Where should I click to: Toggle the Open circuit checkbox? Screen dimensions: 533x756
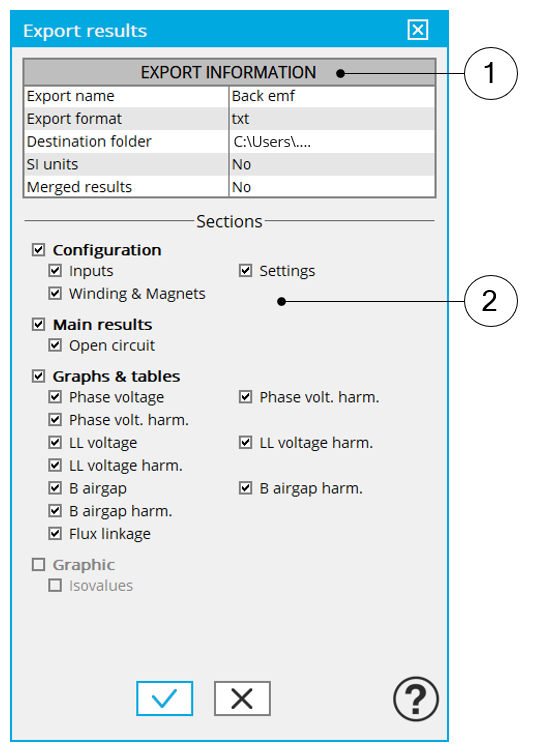pos(55,345)
